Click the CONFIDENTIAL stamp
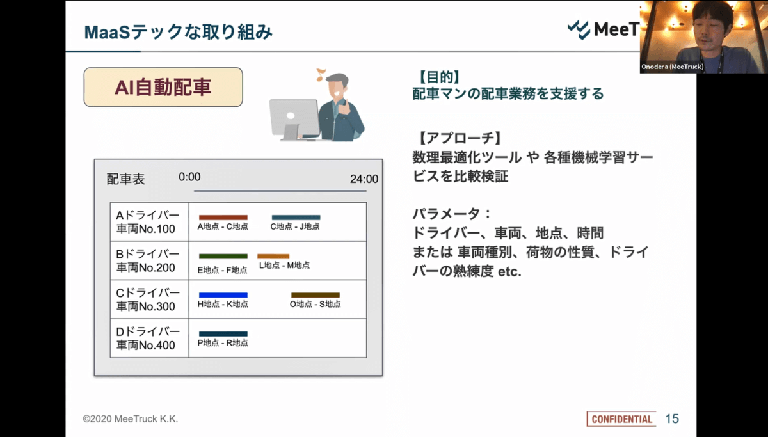This screenshot has width=768, height=437. pyautogui.click(x=622, y=419)
